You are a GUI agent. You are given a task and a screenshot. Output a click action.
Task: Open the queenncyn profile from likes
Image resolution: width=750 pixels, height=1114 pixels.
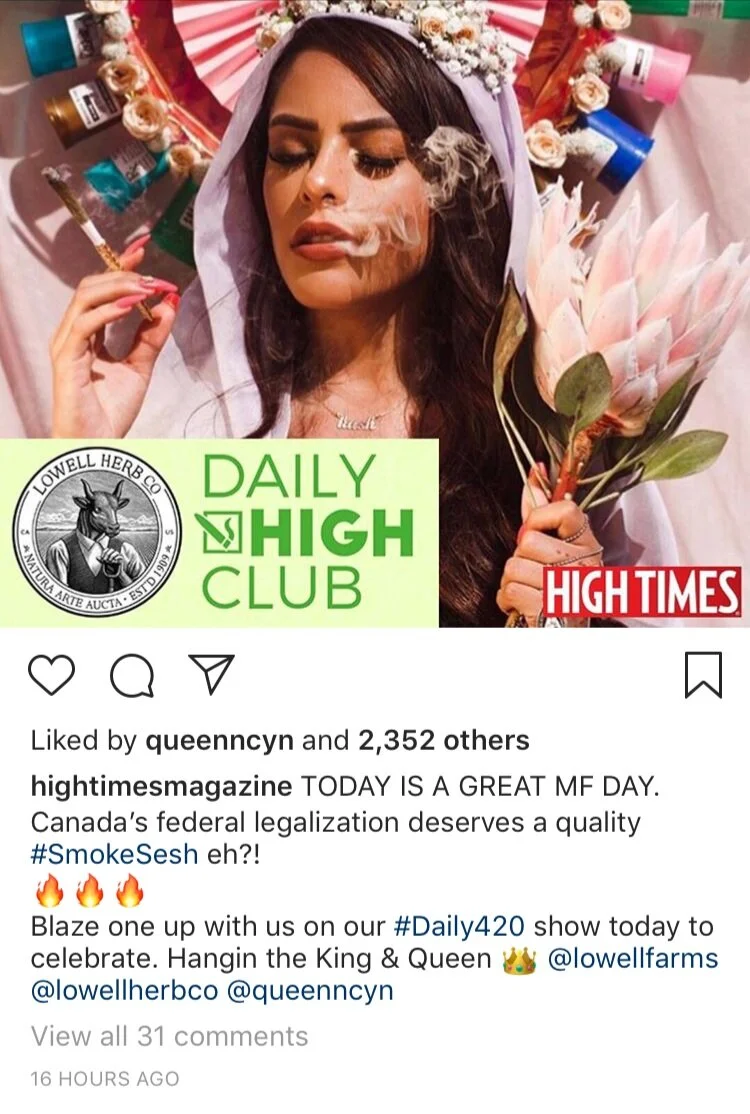[x=219, y=740]
